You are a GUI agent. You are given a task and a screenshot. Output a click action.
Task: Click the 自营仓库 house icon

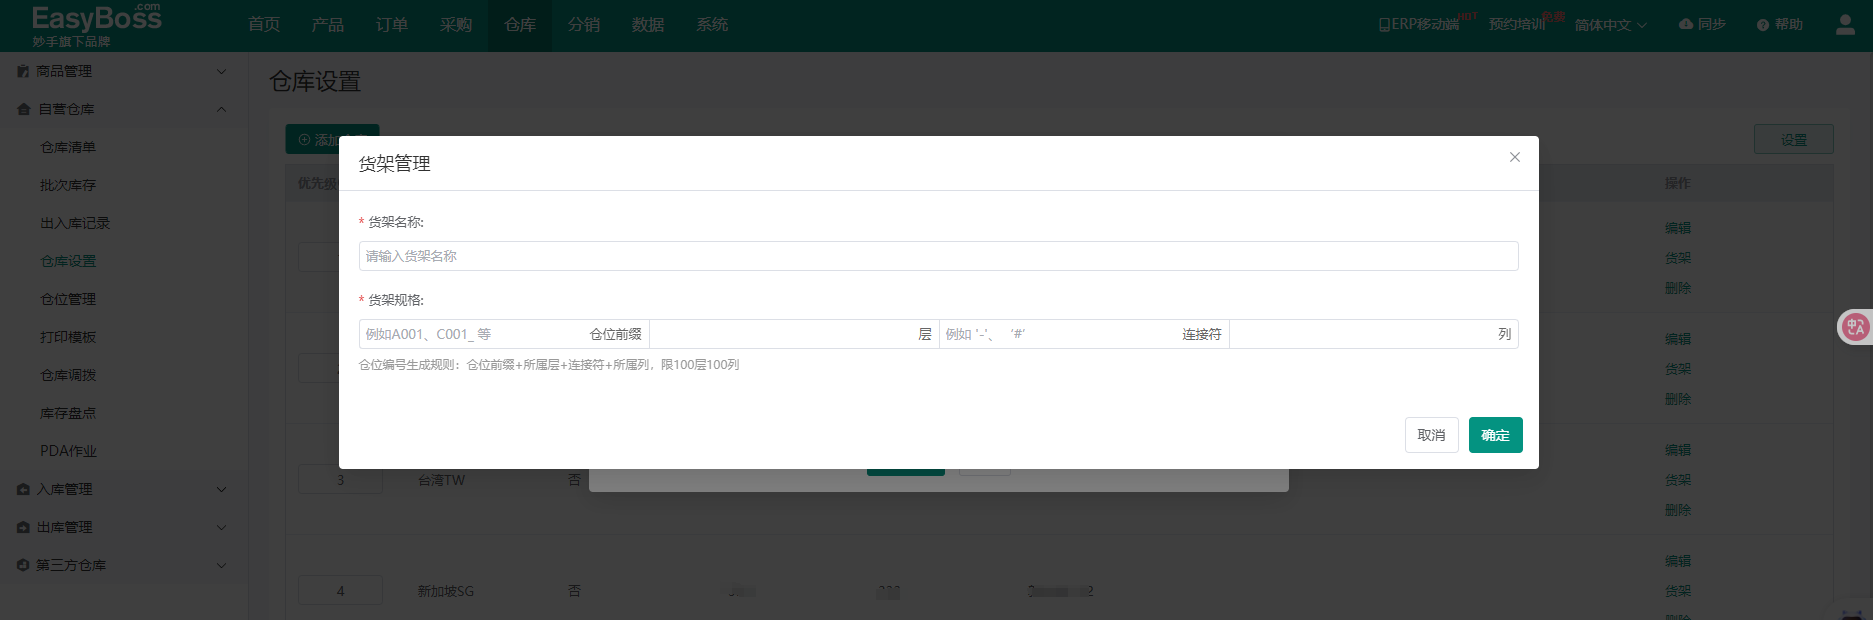(24, 109)
